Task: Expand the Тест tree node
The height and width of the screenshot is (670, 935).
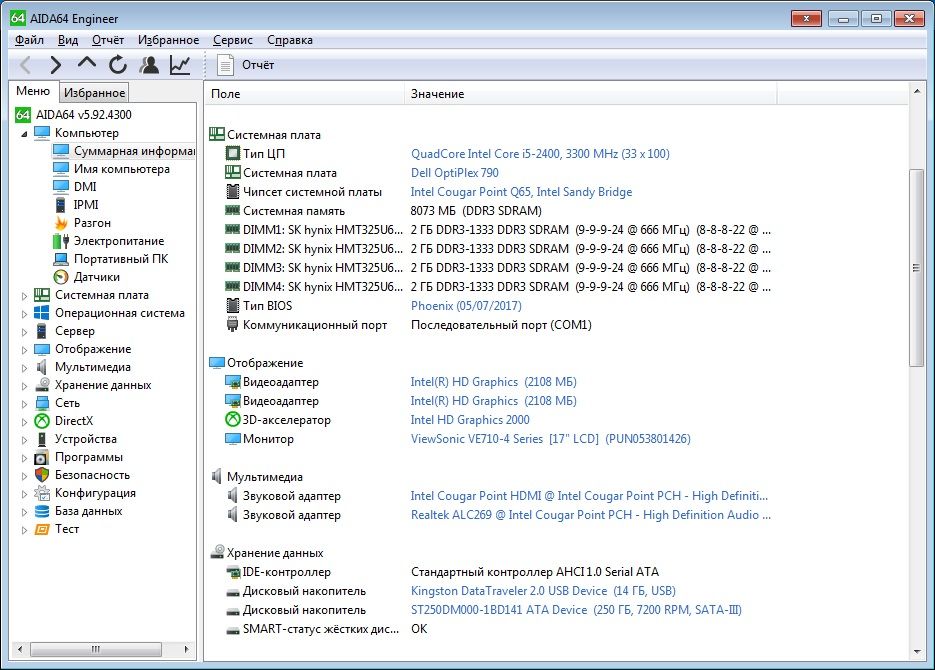Action: tap(24, 530)
